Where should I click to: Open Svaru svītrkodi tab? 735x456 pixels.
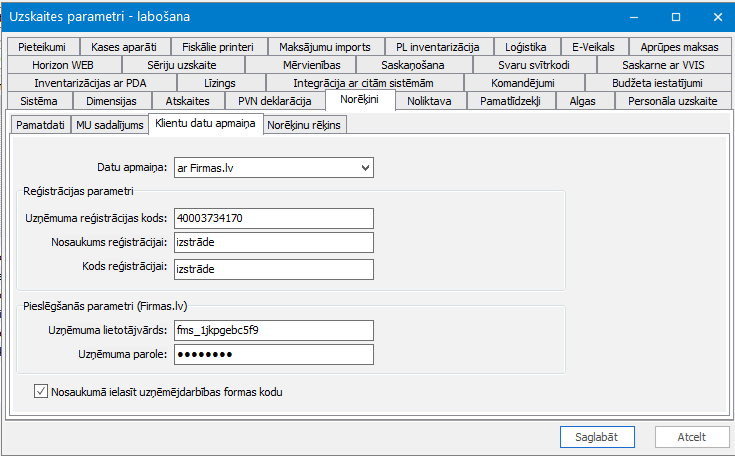(534, 65)
